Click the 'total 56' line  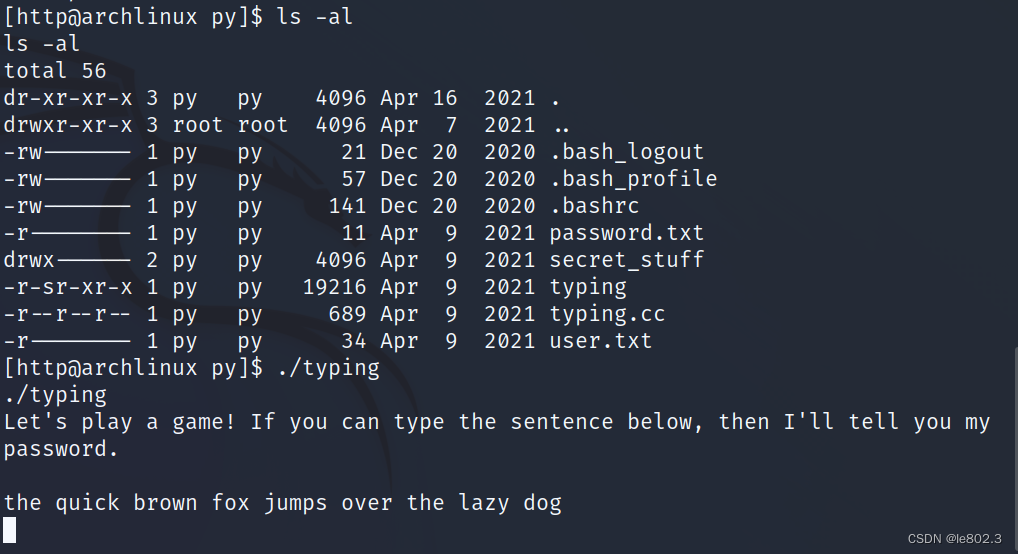pyautogui.click(x=55, y=71)
